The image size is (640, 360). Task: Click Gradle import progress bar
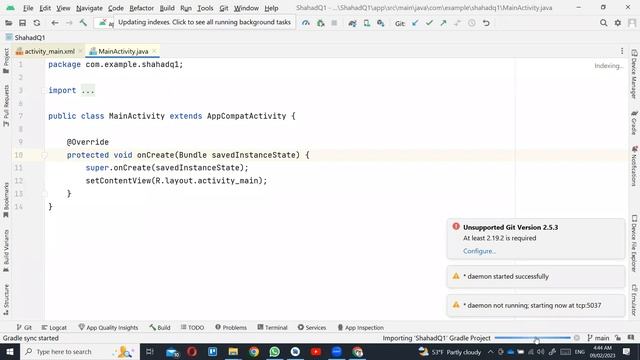tap(532, 338)
